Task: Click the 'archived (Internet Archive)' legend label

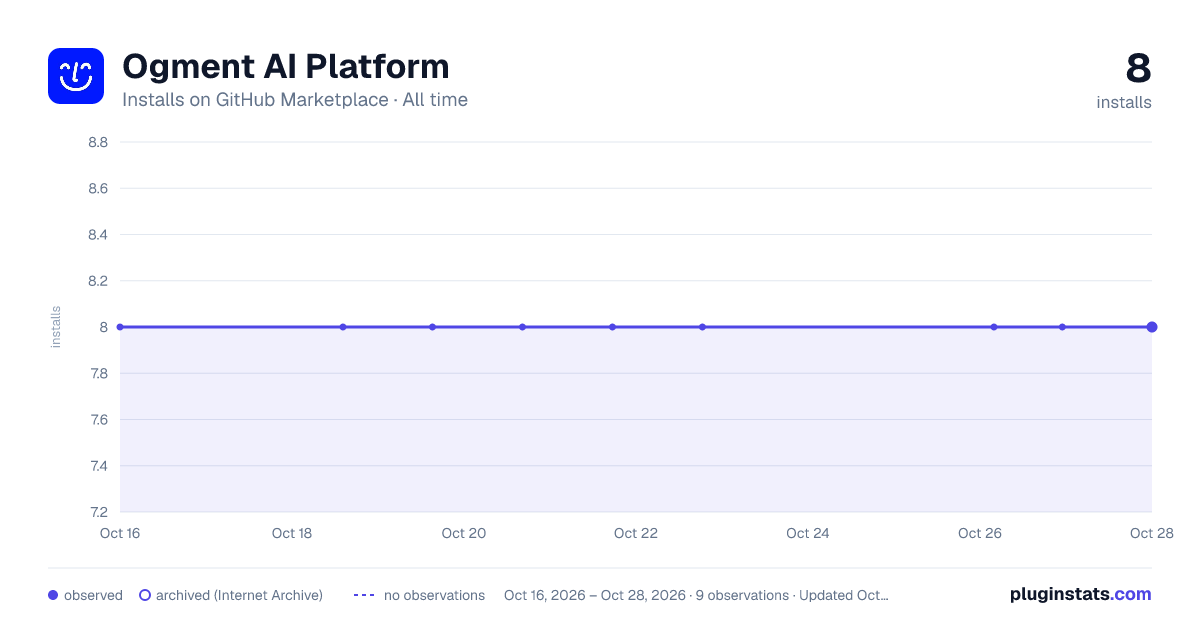Action: (239, 595)
